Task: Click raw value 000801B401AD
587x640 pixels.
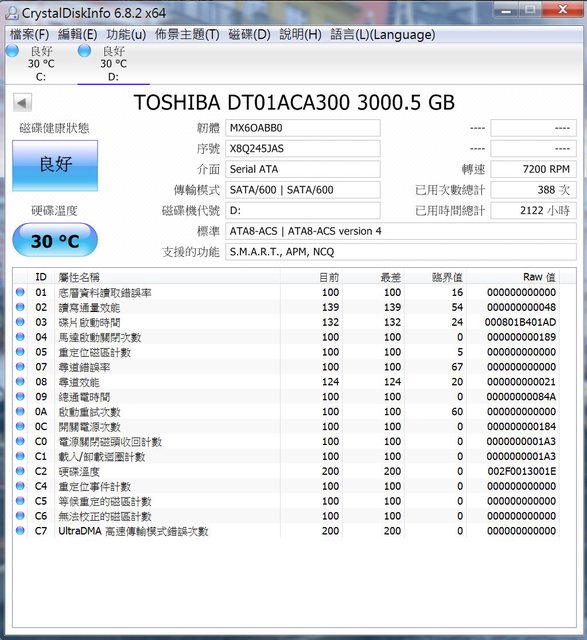Action: (x=520, y=322)
